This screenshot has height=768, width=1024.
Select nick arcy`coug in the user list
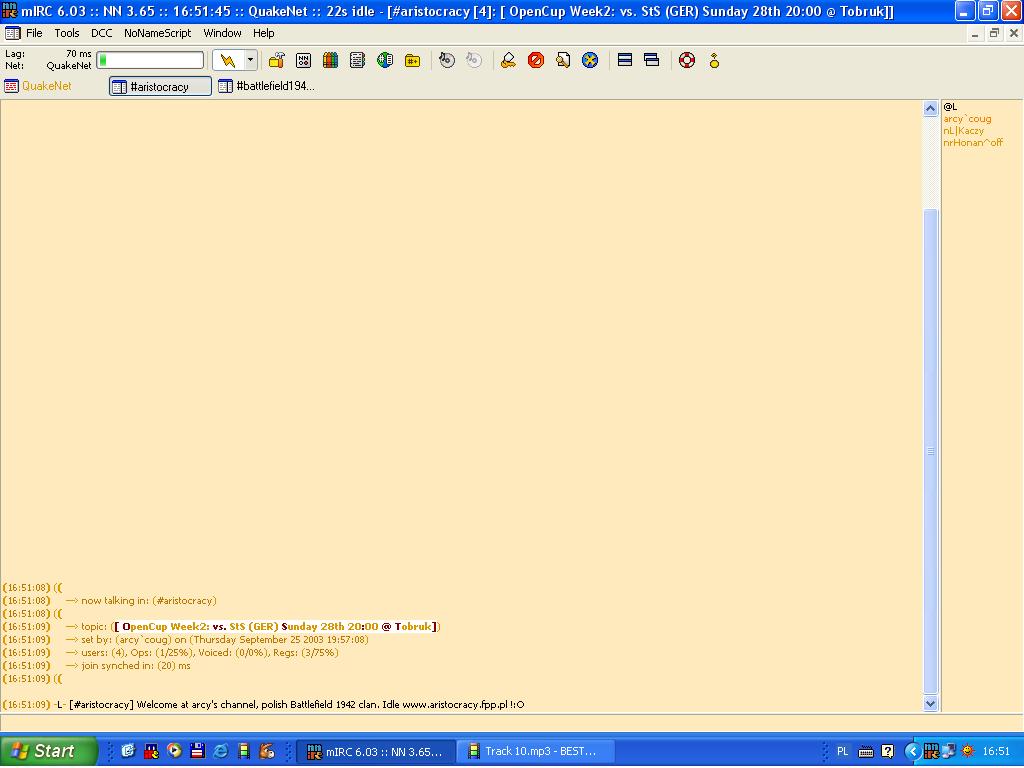coord(967,119)
